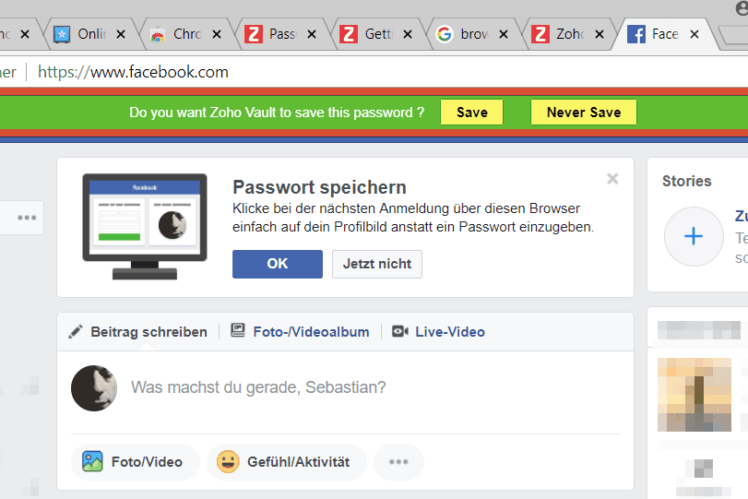Image resolution: width=748 pixels, height=499 pixels.
Task: Open the profile picture in composer
Action: click(x=94, y=388)
